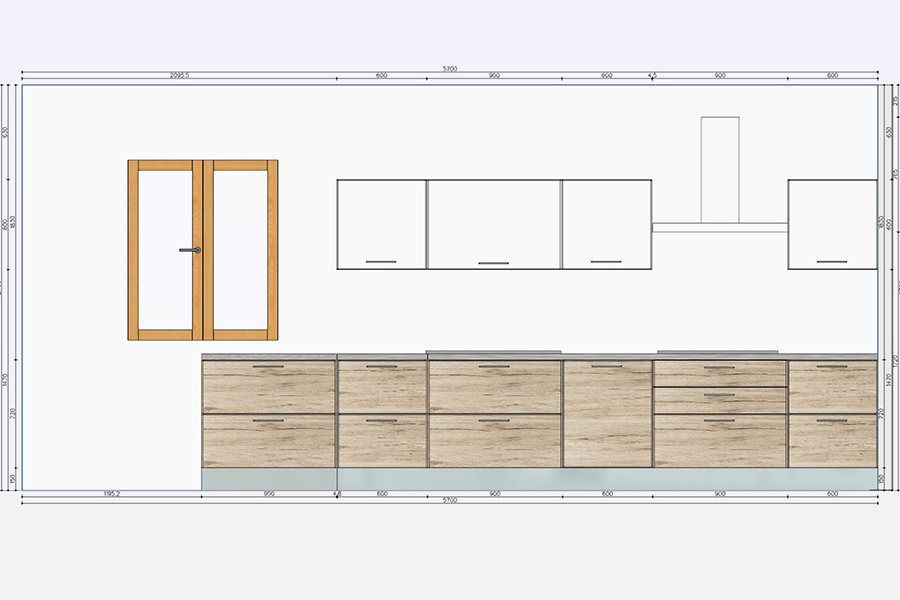Select the far right upper wall cabinet
Screen dimensions: 900x600
(832, 225)
